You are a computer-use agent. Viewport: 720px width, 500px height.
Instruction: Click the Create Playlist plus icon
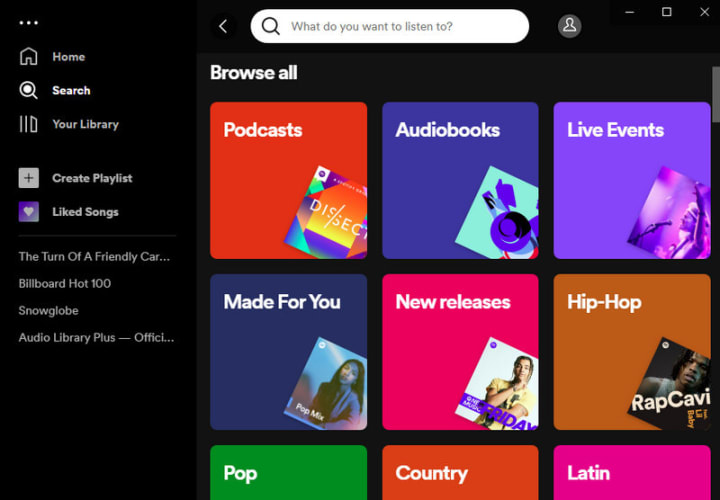[28, 178]
